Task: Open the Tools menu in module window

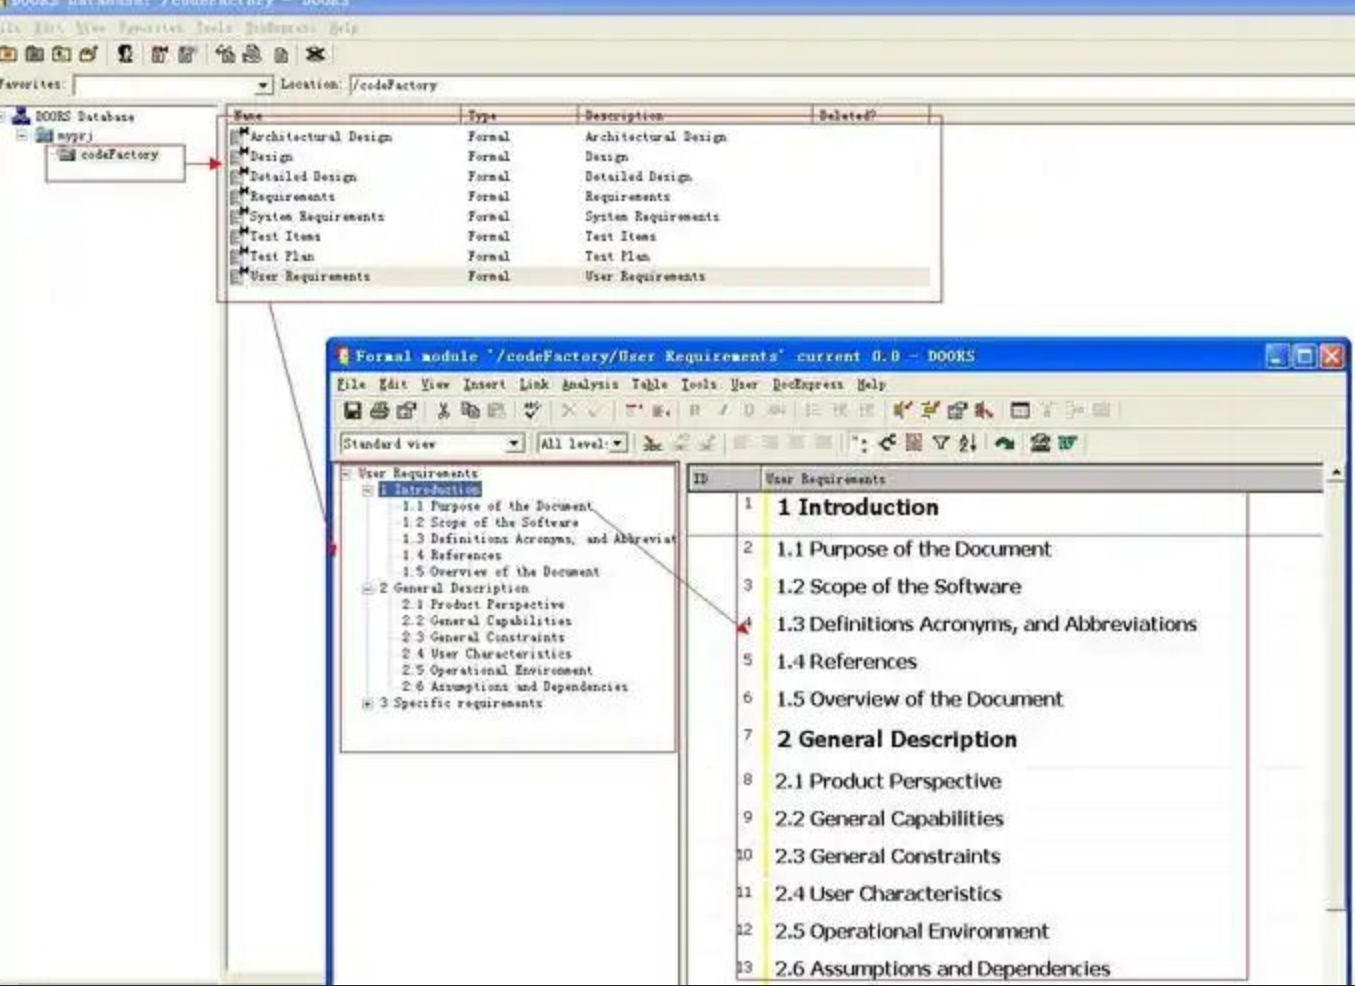Action: (x=699, y=384)
